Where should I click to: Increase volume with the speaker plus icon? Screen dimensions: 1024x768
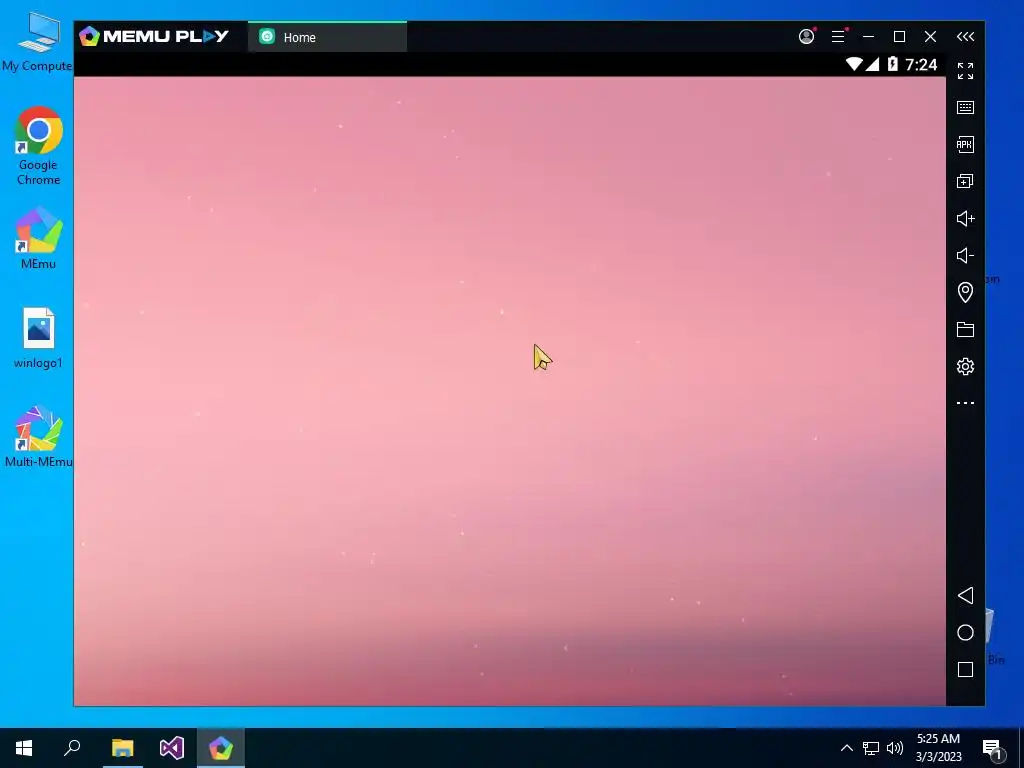965,218
